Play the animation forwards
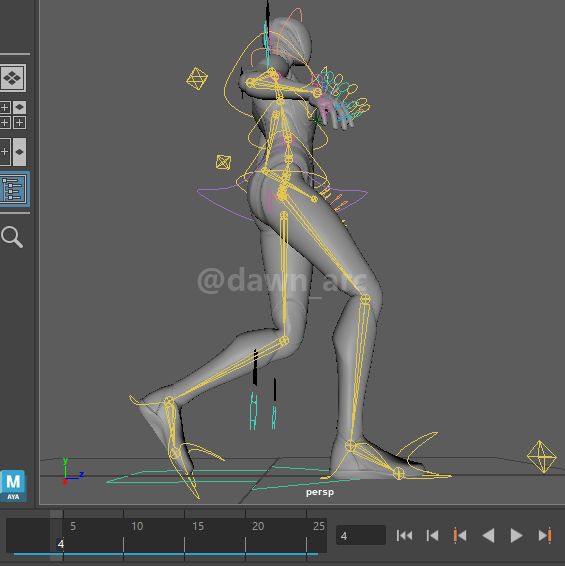Screen dimensions: 565x566 tap(516, 535)
